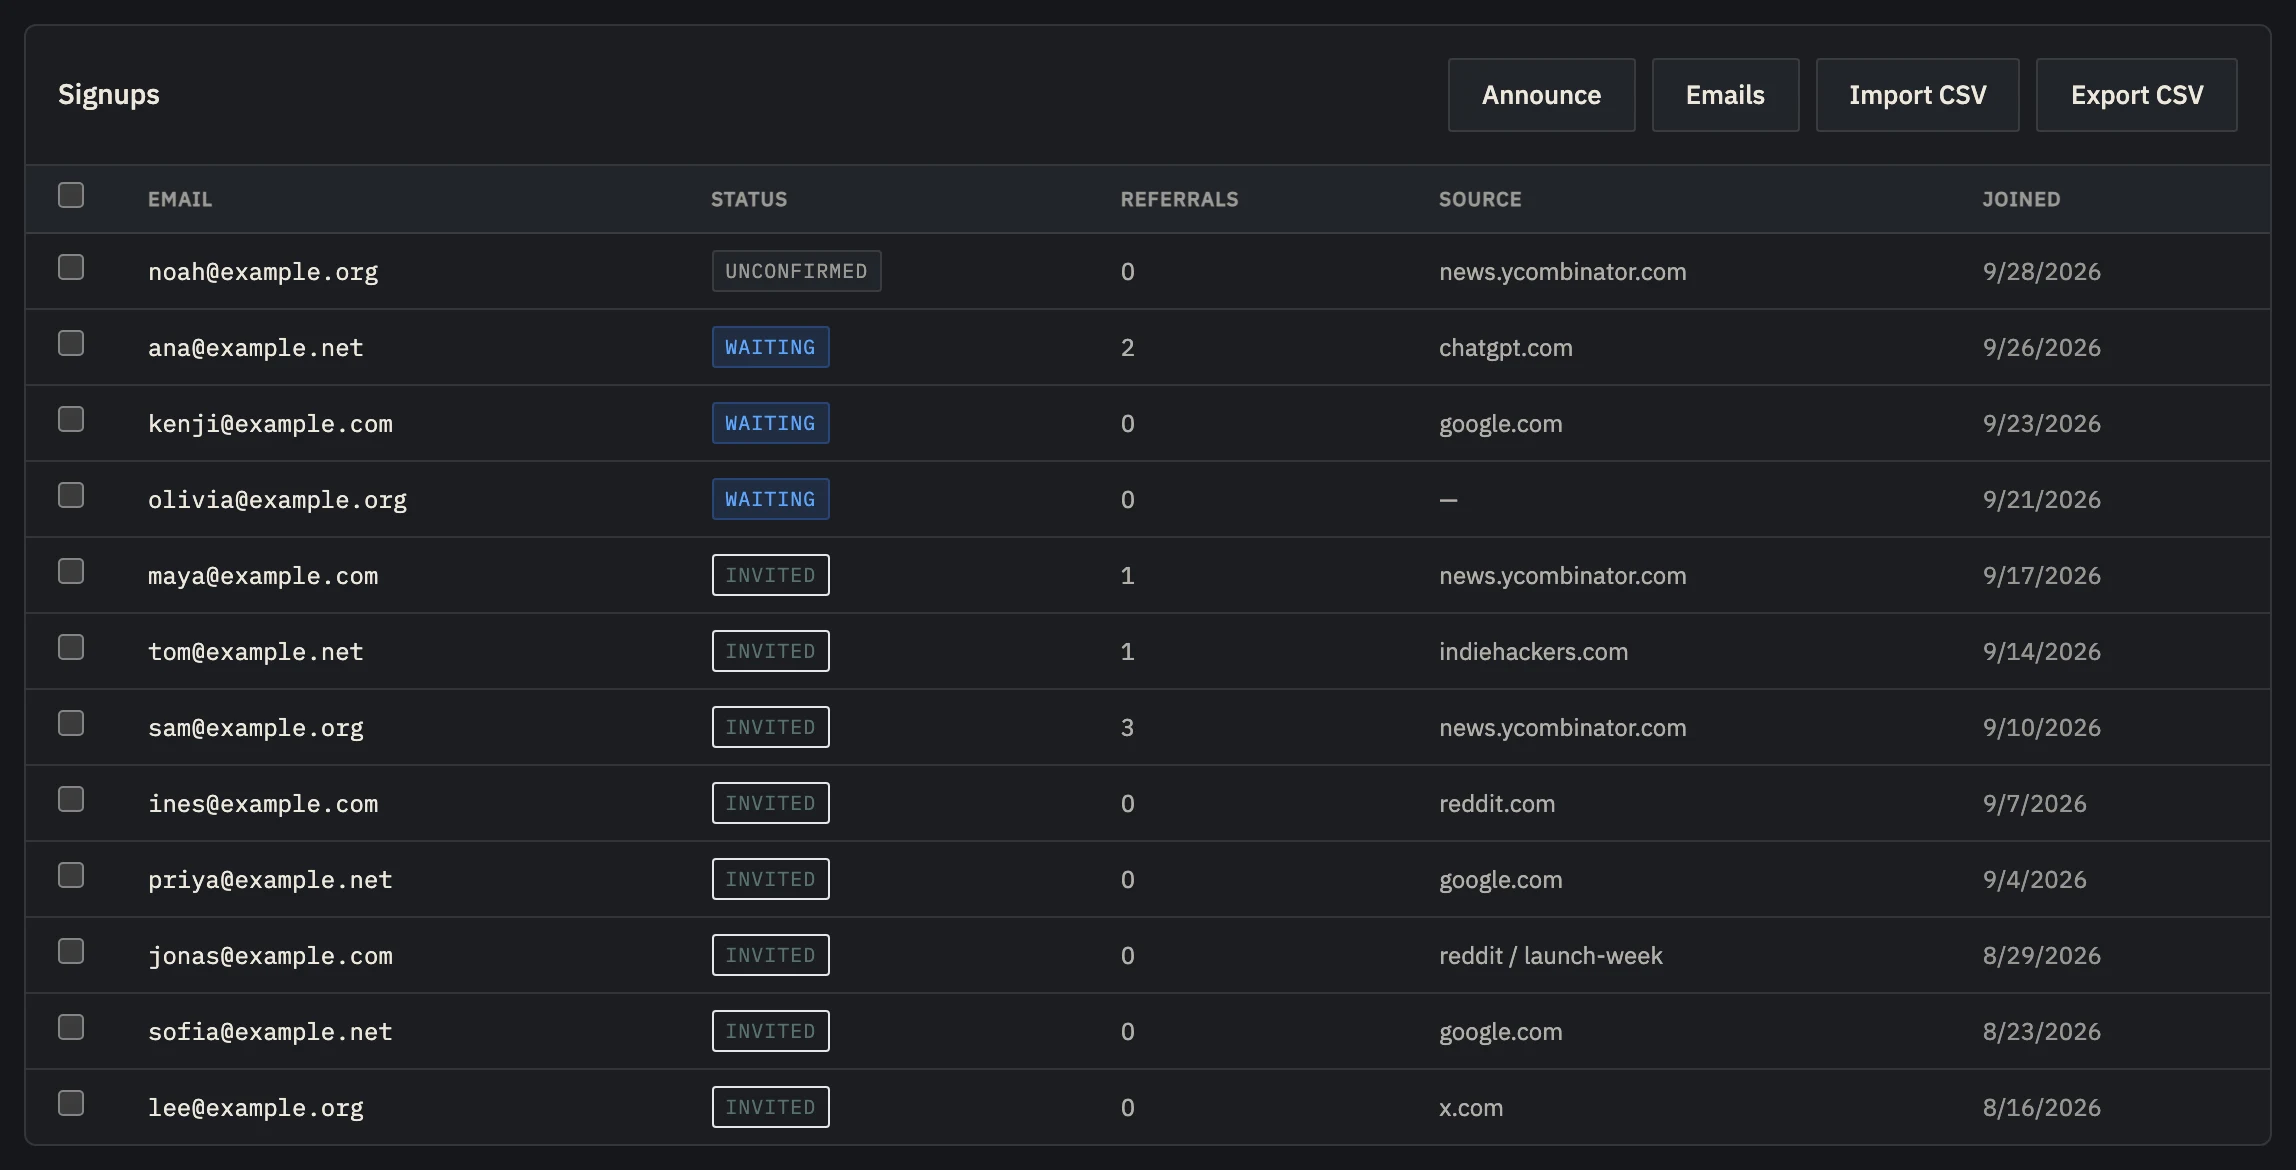Click the REFERRALS column header

pos(1179,199)
